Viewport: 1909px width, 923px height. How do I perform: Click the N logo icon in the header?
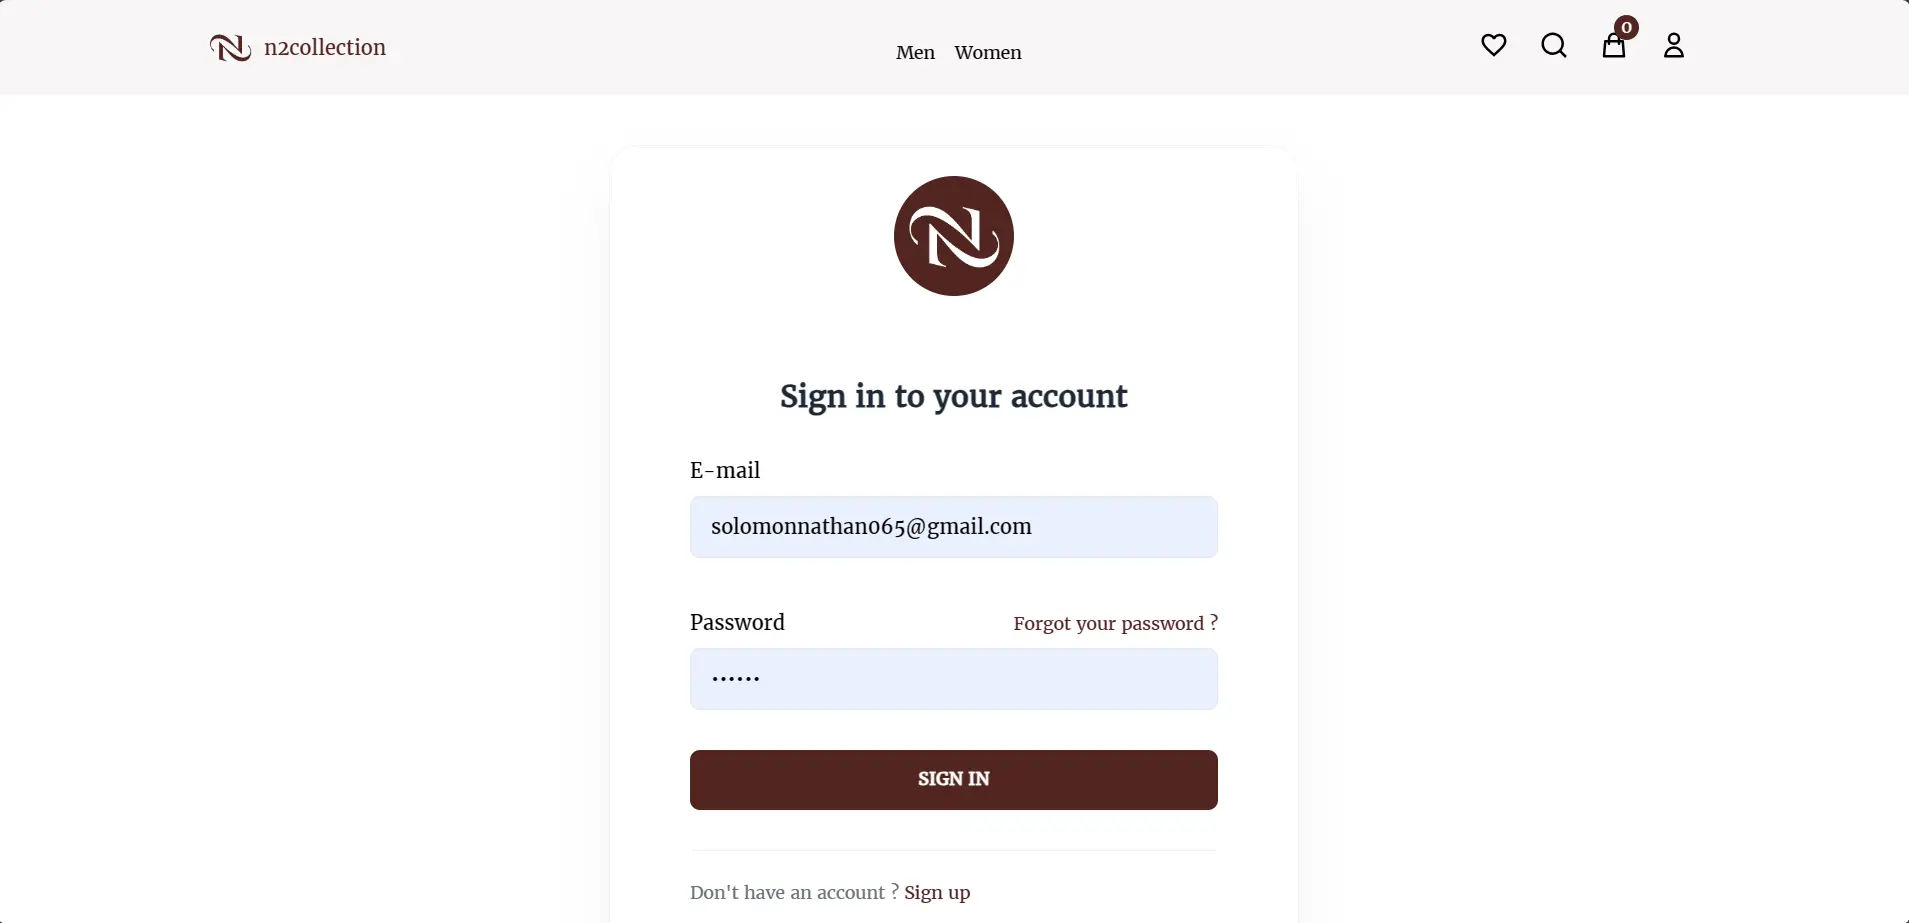(x=230, y=47)
